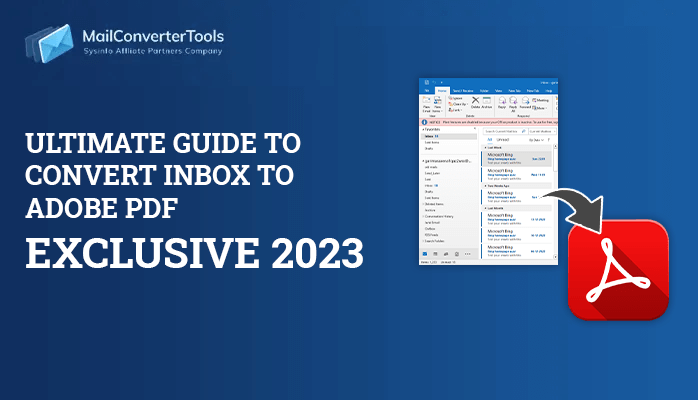Viewport: 698px width, 400px height.
Task: Open the Microsoft Bing email under Two Weeks Ago
Action: [516, 197]
